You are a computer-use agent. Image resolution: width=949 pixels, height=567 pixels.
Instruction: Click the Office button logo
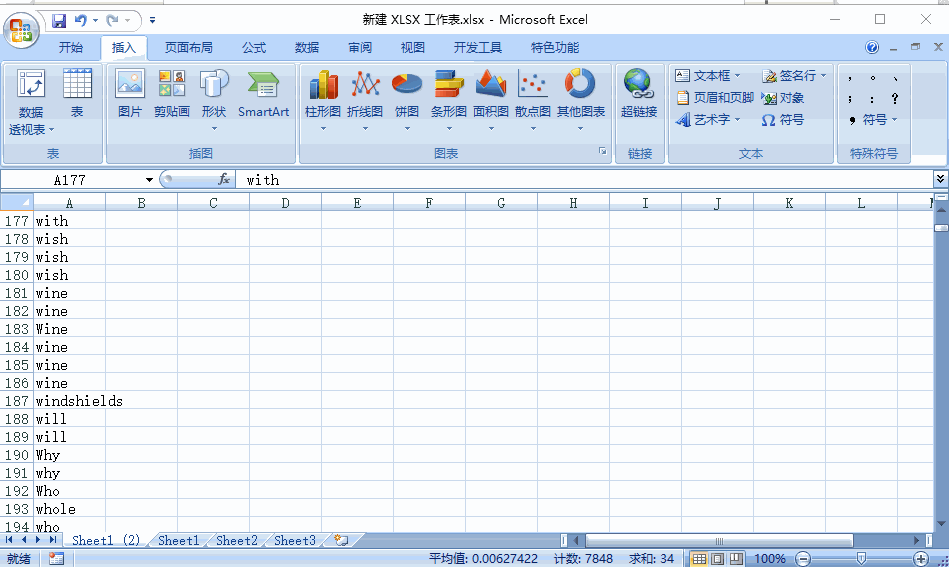(x=21, y=30)
